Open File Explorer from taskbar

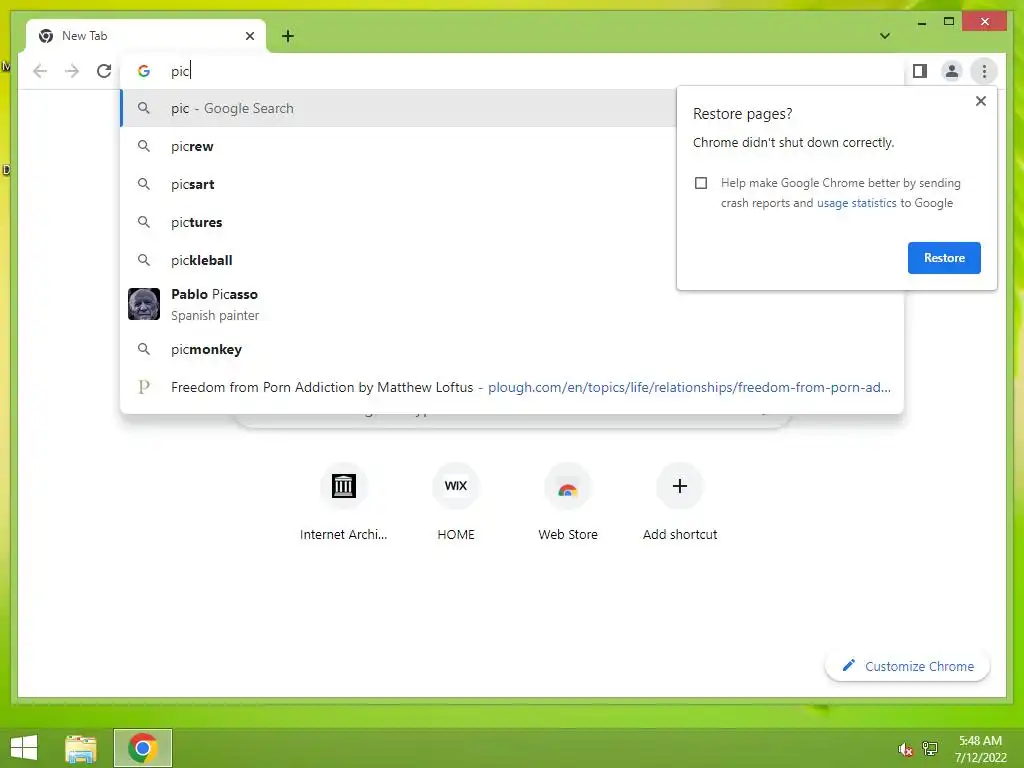[x=81, y=748]
